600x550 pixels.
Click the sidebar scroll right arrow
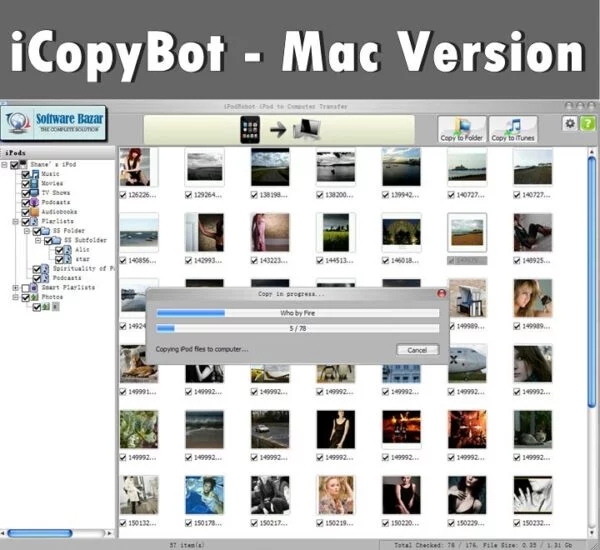click(x=110, y=533)
